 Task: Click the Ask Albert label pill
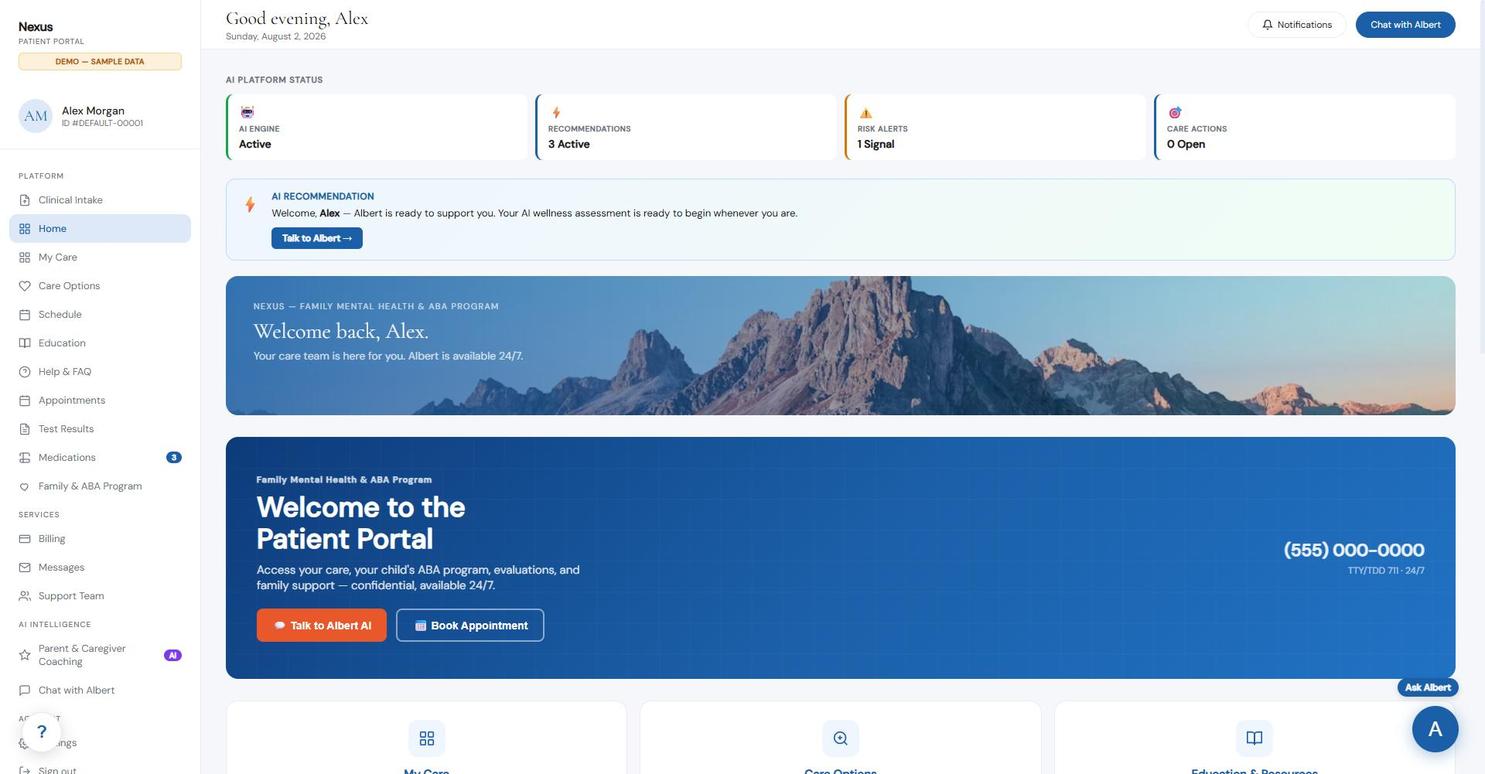pyautogui.click(x=1428, y=688)
